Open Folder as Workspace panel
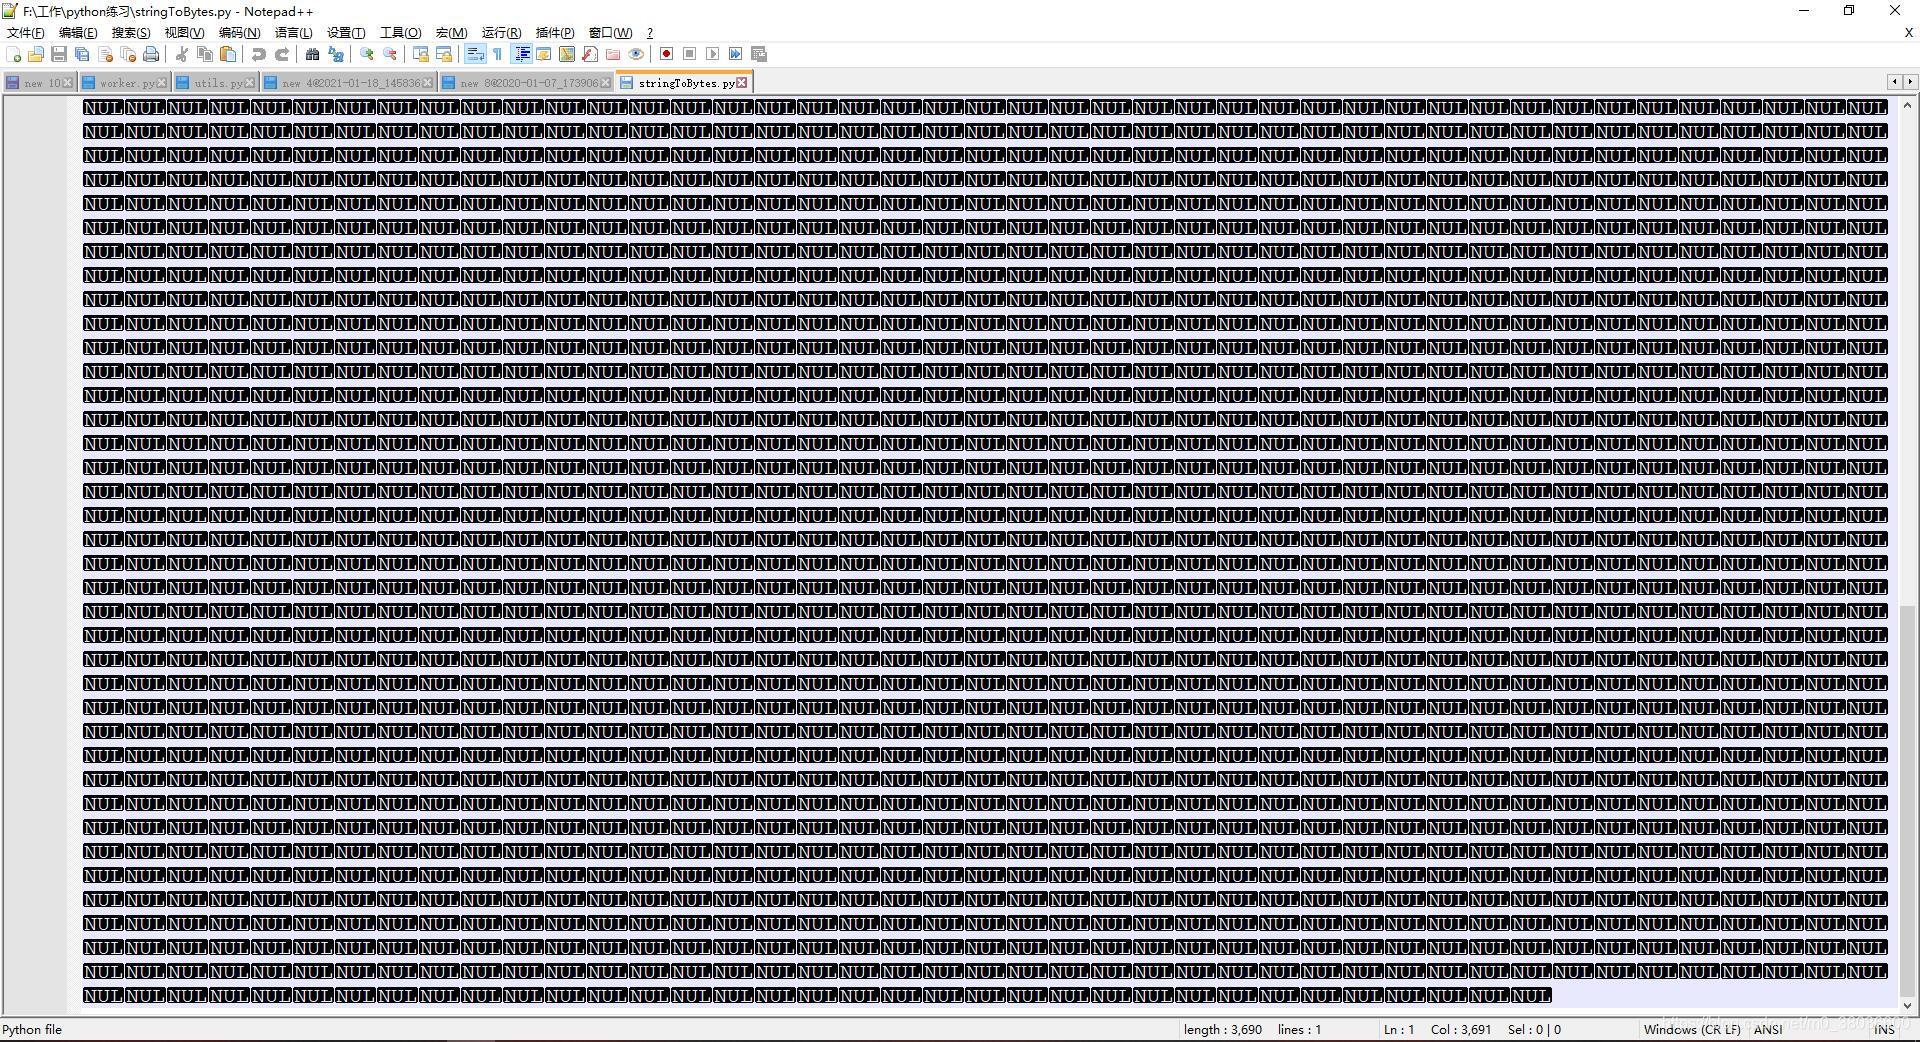The height and width of the screenshot is (1042, 1920). pyautogui.click(x=613, y=54)
